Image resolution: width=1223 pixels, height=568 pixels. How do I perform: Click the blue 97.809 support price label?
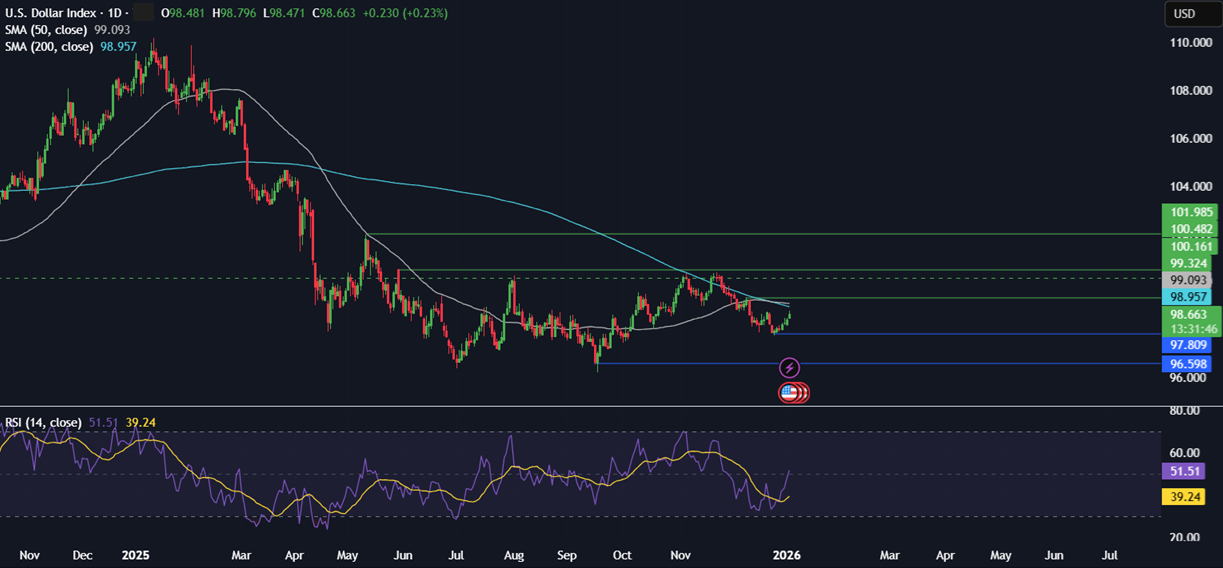(x=1186, y=345)
